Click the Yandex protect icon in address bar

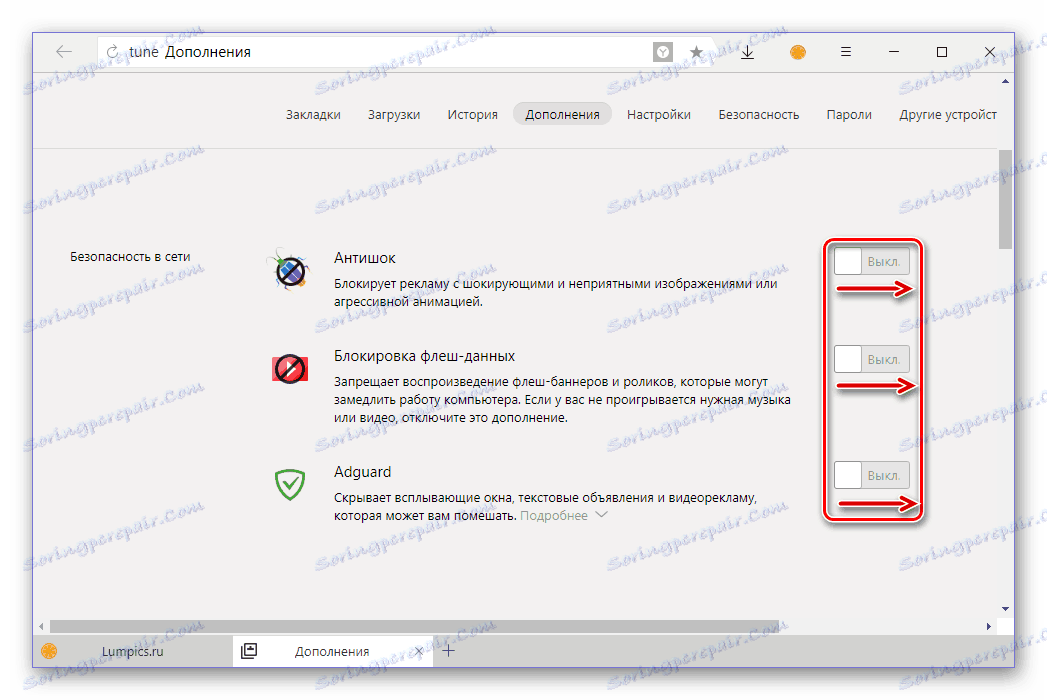coord(662,52)
